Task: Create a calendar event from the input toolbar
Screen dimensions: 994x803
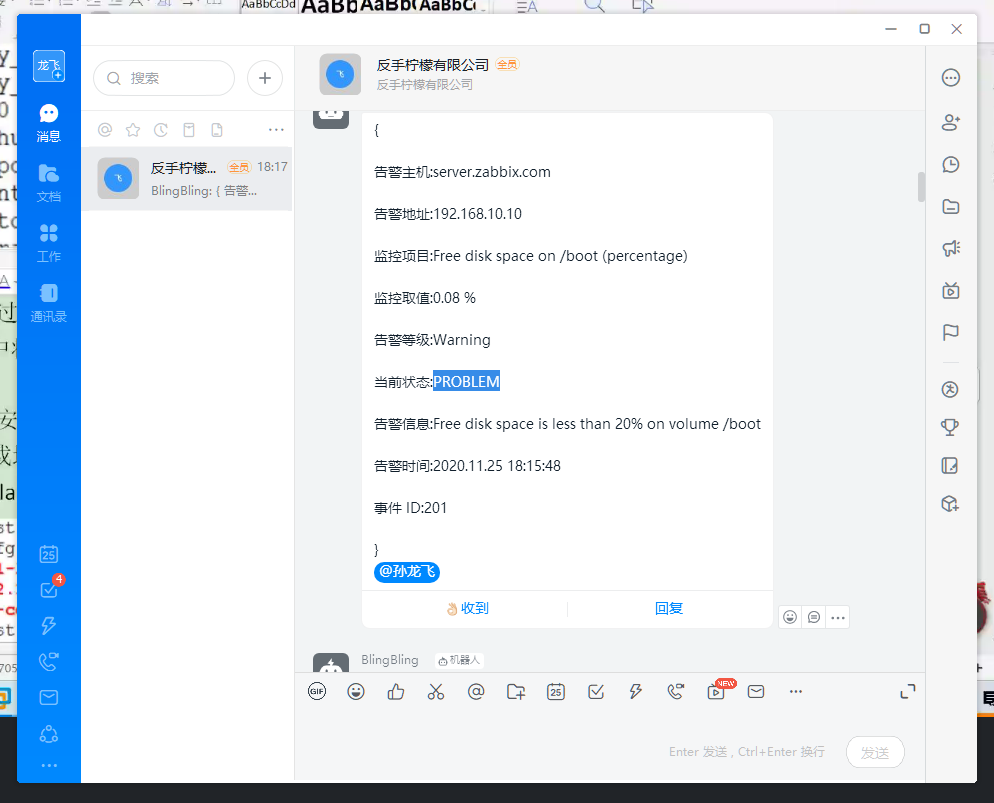Action: pos(556,691)
